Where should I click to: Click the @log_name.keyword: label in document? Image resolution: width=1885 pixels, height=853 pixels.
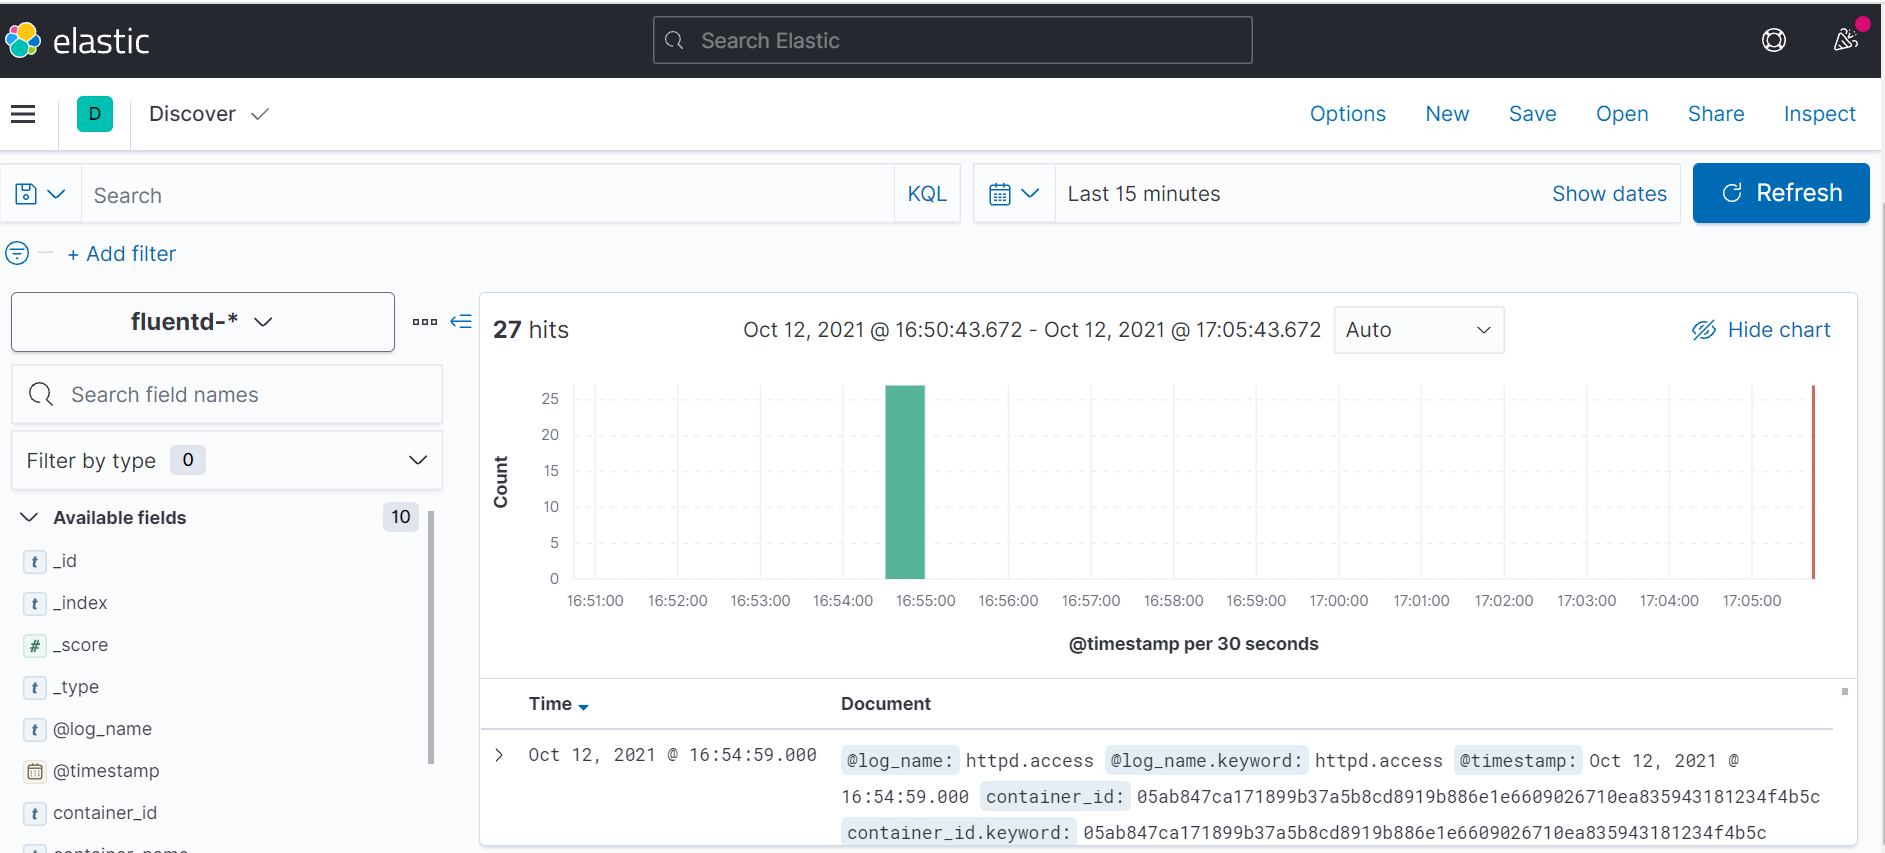(x=1206, y=761)
